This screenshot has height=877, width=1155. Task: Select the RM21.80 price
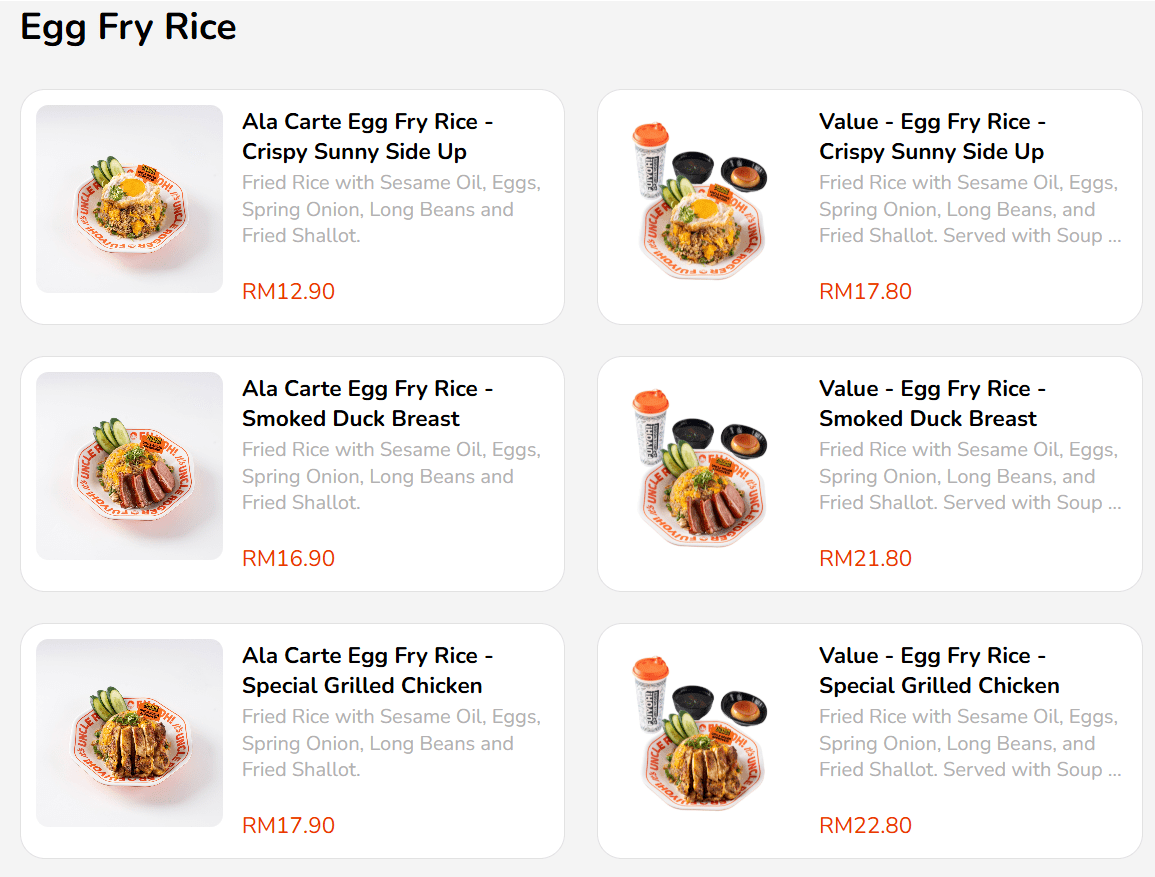tap(865, 559)
